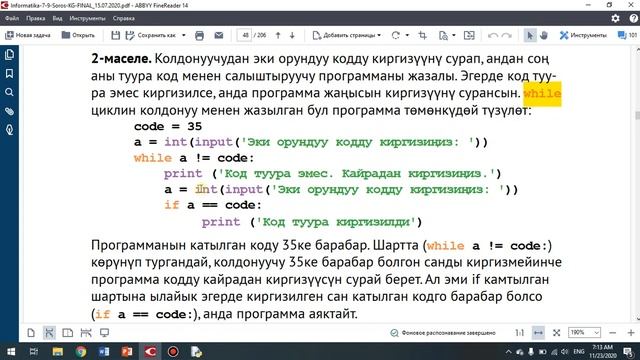Print the document
640x360 pixels.
pyautogui.click(x=200, y=36)
